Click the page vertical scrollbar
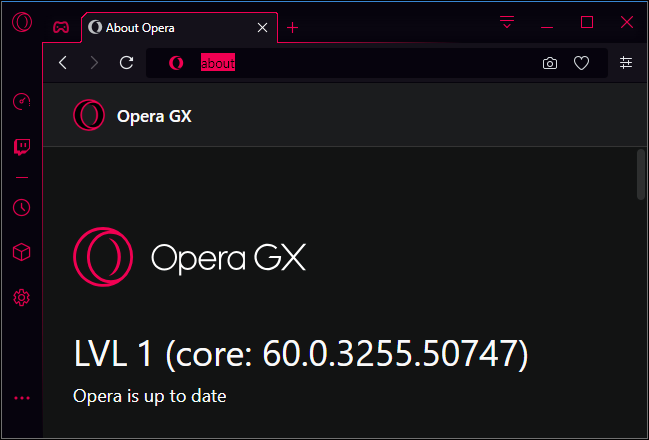649x440 pixels. pyautogui.click(x=640, y=173)
